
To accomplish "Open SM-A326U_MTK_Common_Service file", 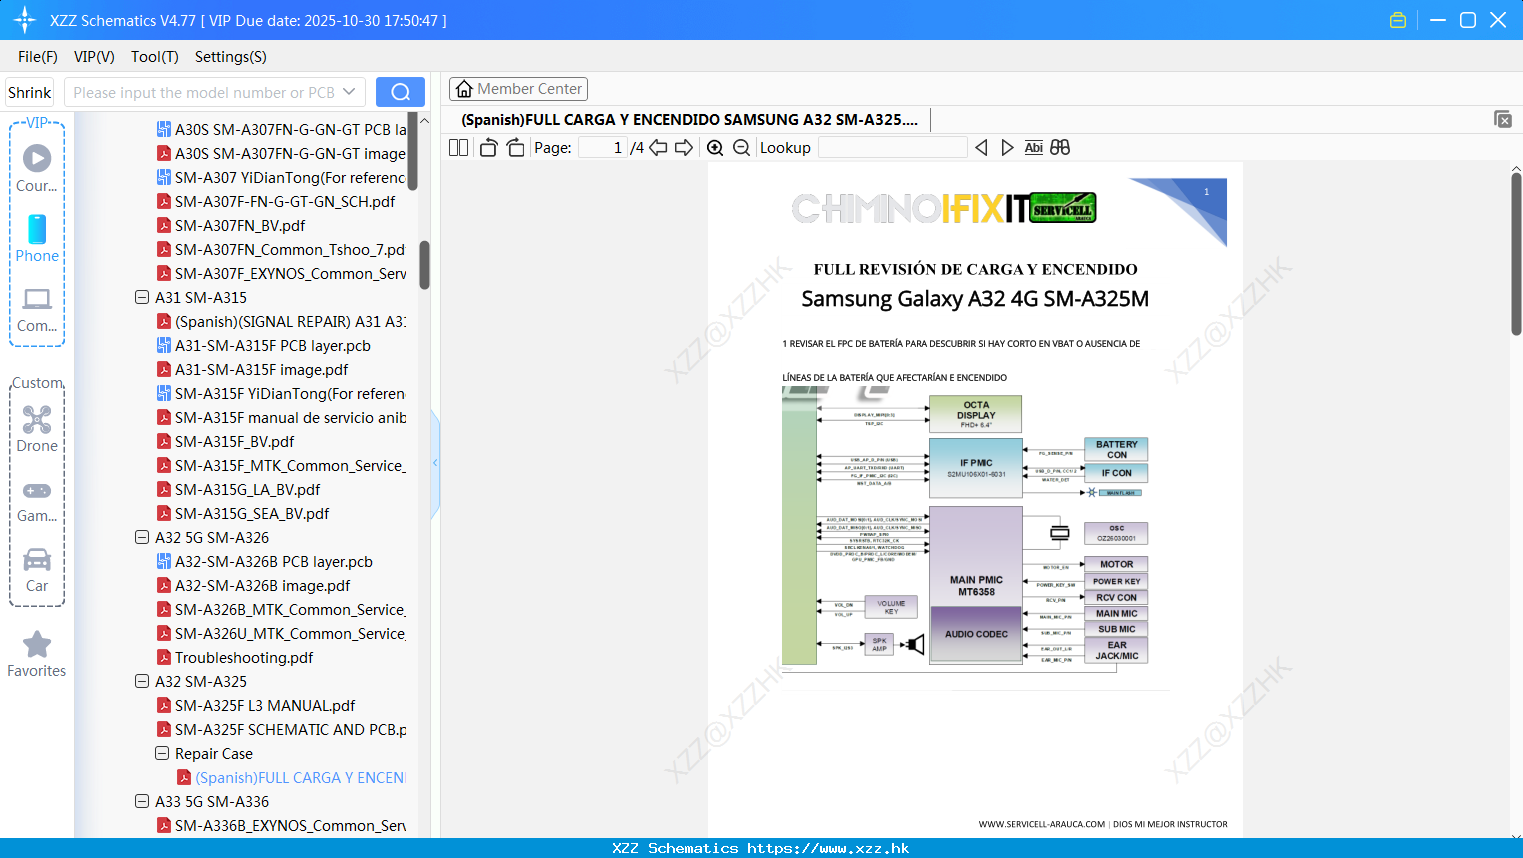I will point(281,633).
